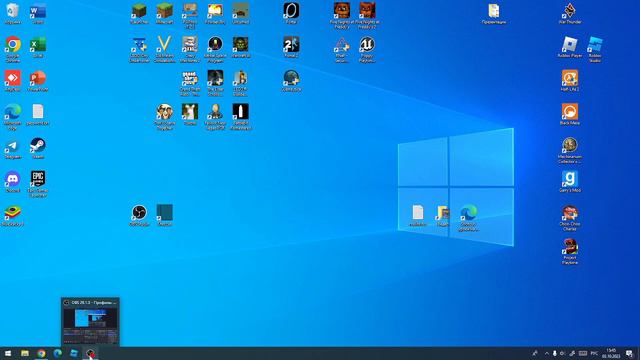Viewport: 640px width, 360px height.
Task: Select the Machinarium Collector's shortcut
Action: point(570,150)
